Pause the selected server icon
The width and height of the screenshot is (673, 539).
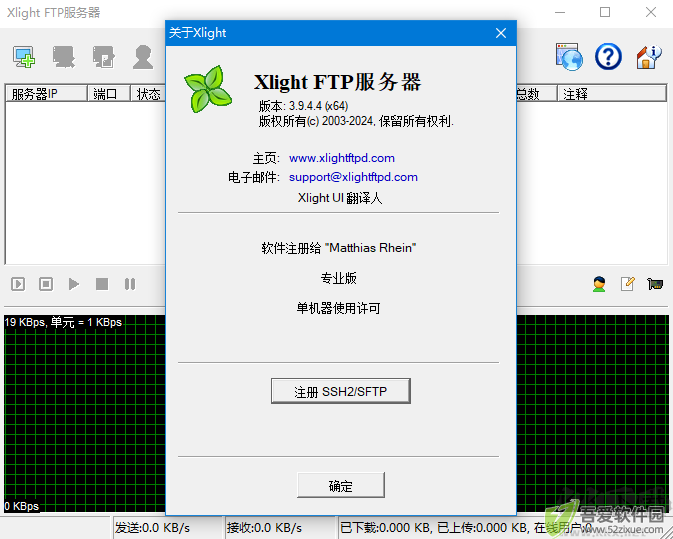(x=130, y=284)
